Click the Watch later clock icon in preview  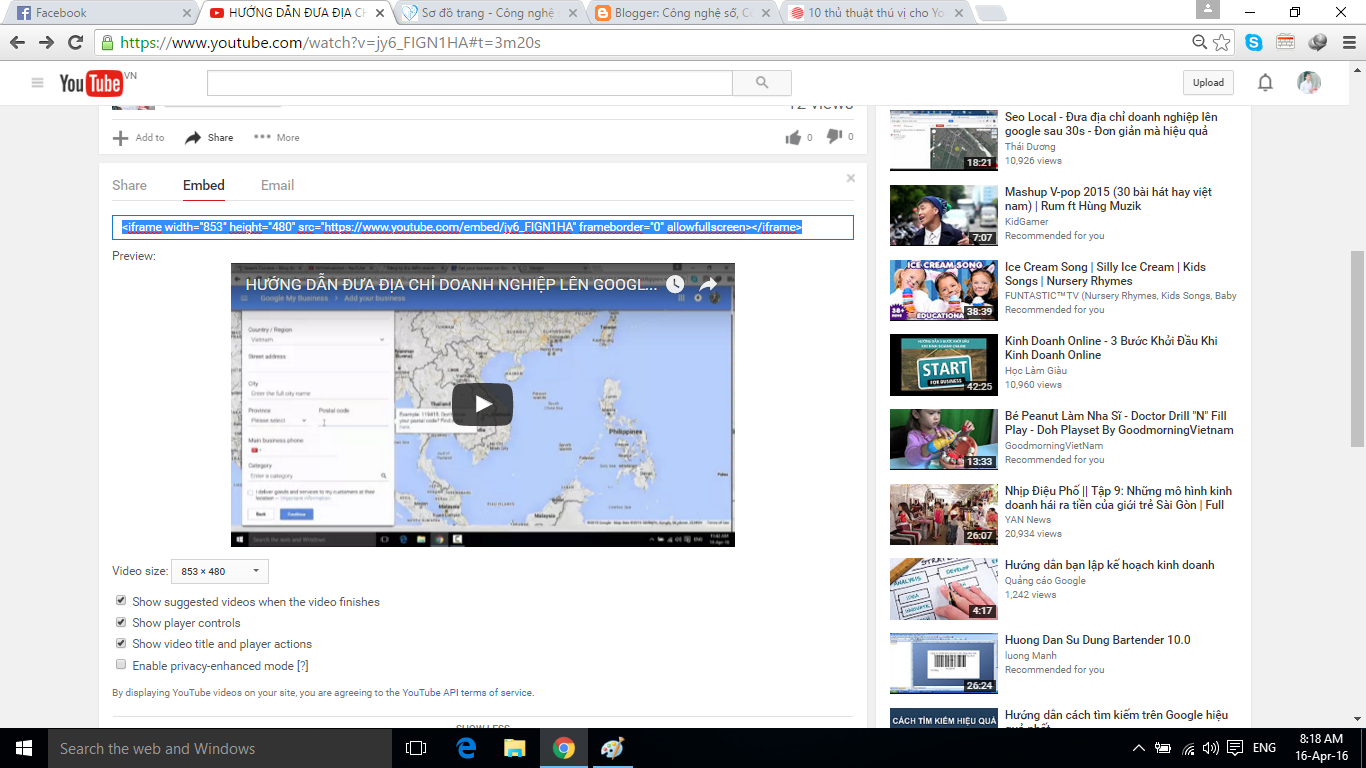[x=675, y=284]
